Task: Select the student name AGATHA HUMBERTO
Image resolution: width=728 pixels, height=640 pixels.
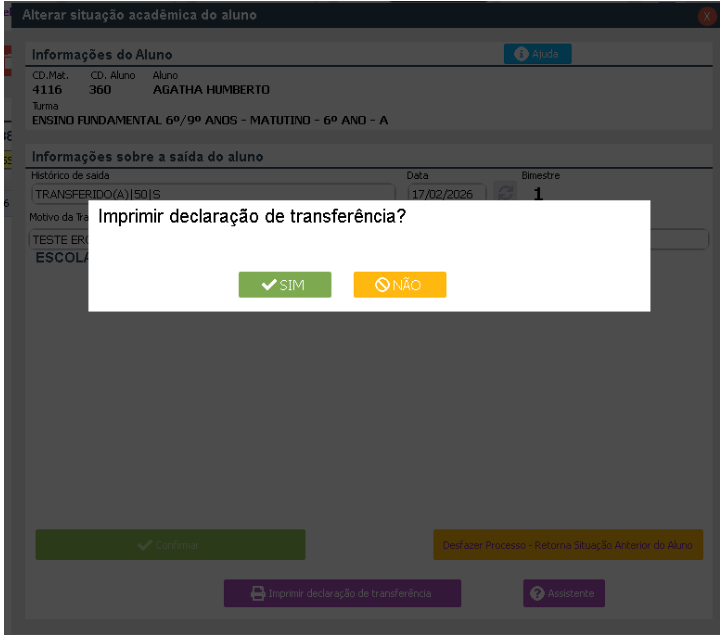Action: tap(210, 89)
